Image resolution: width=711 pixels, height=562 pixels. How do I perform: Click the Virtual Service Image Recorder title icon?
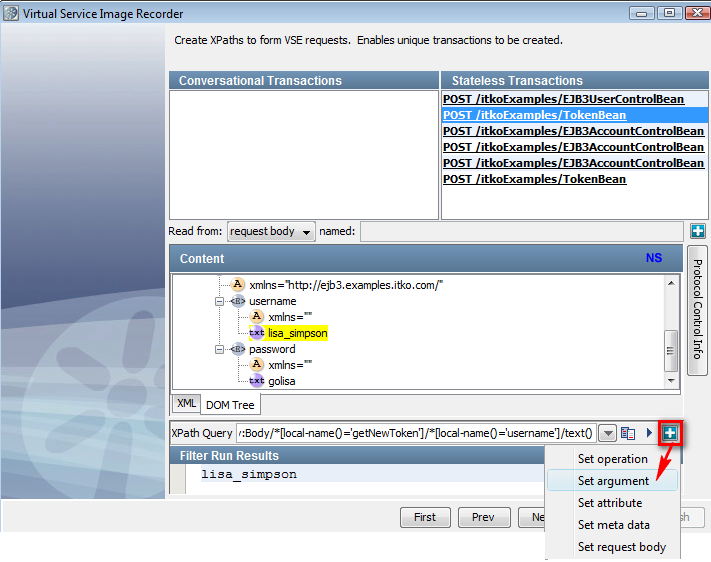click(x=11, y=13)
